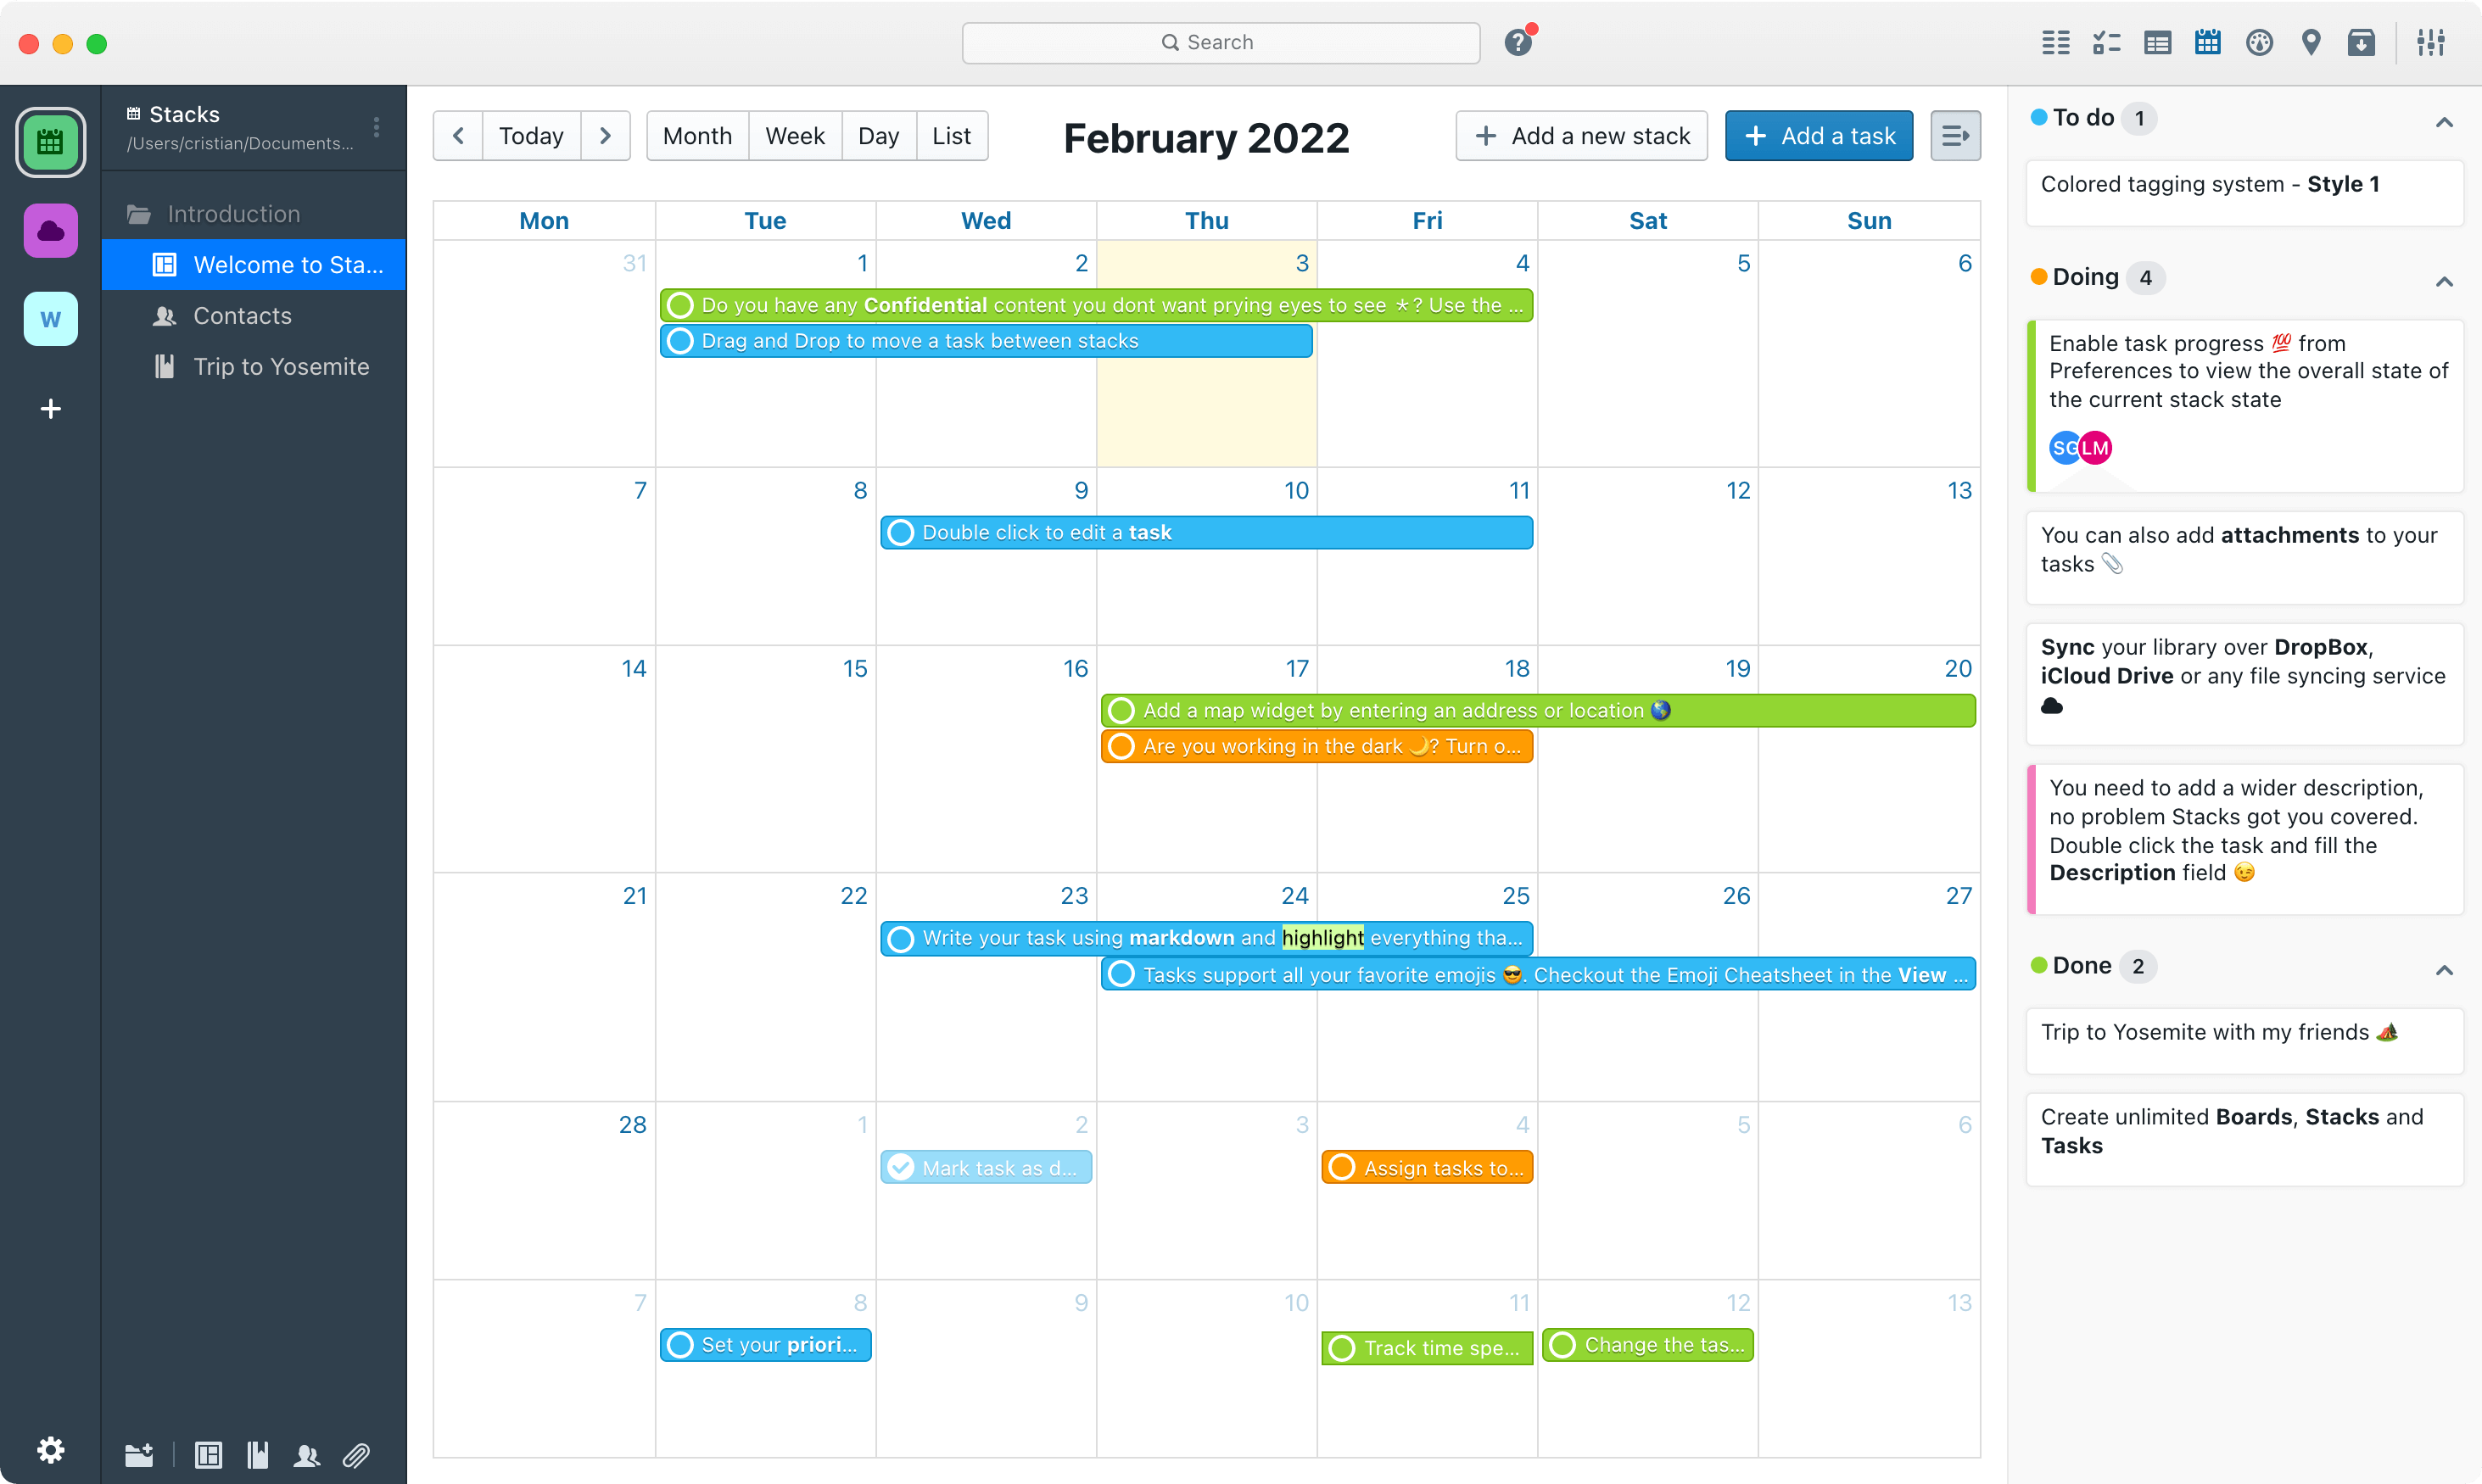Open settings gear at bottom left

coord(50,1450)
